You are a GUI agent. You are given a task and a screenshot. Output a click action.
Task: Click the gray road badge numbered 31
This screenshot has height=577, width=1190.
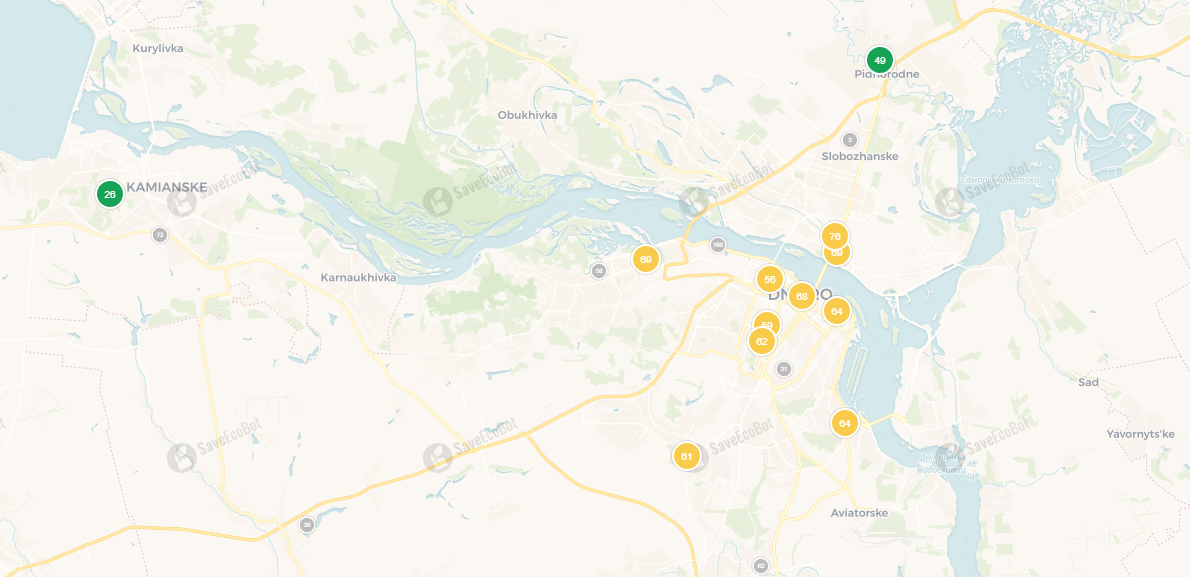(x=784, y=369)
